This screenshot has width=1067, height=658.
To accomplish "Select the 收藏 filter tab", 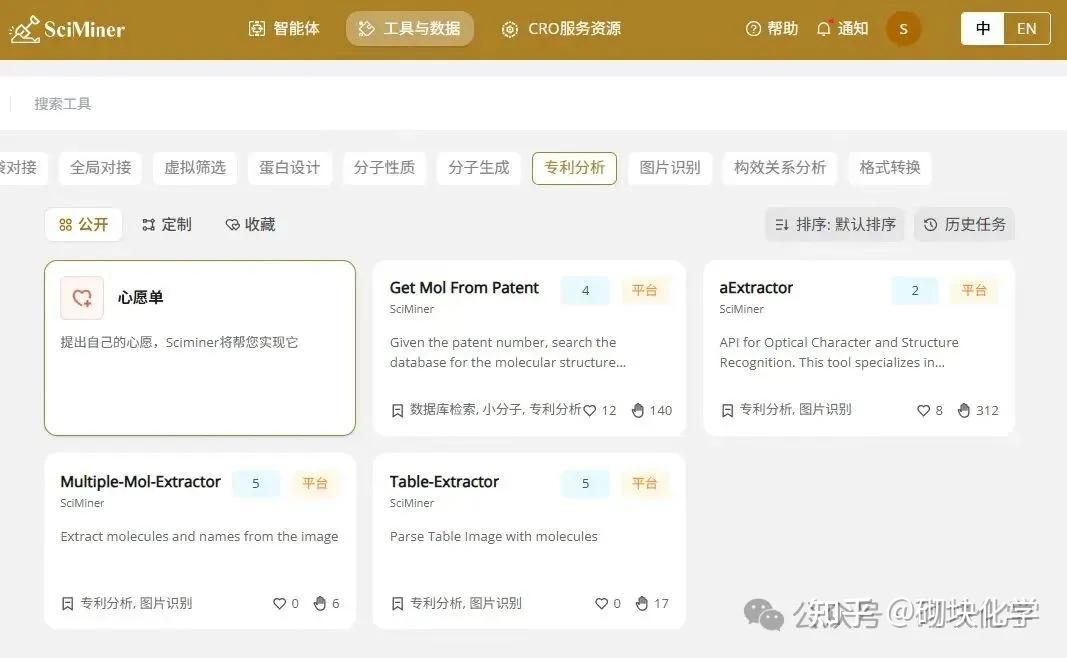I will click(248, 224).
